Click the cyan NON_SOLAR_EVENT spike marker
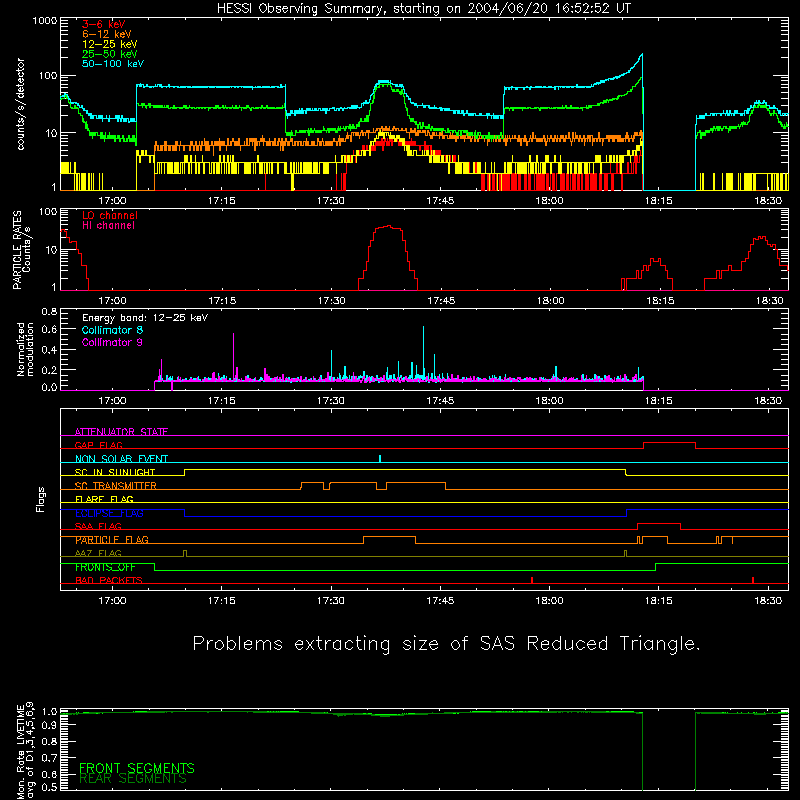The height and width of the screenshot is (800, 800). 380,459
